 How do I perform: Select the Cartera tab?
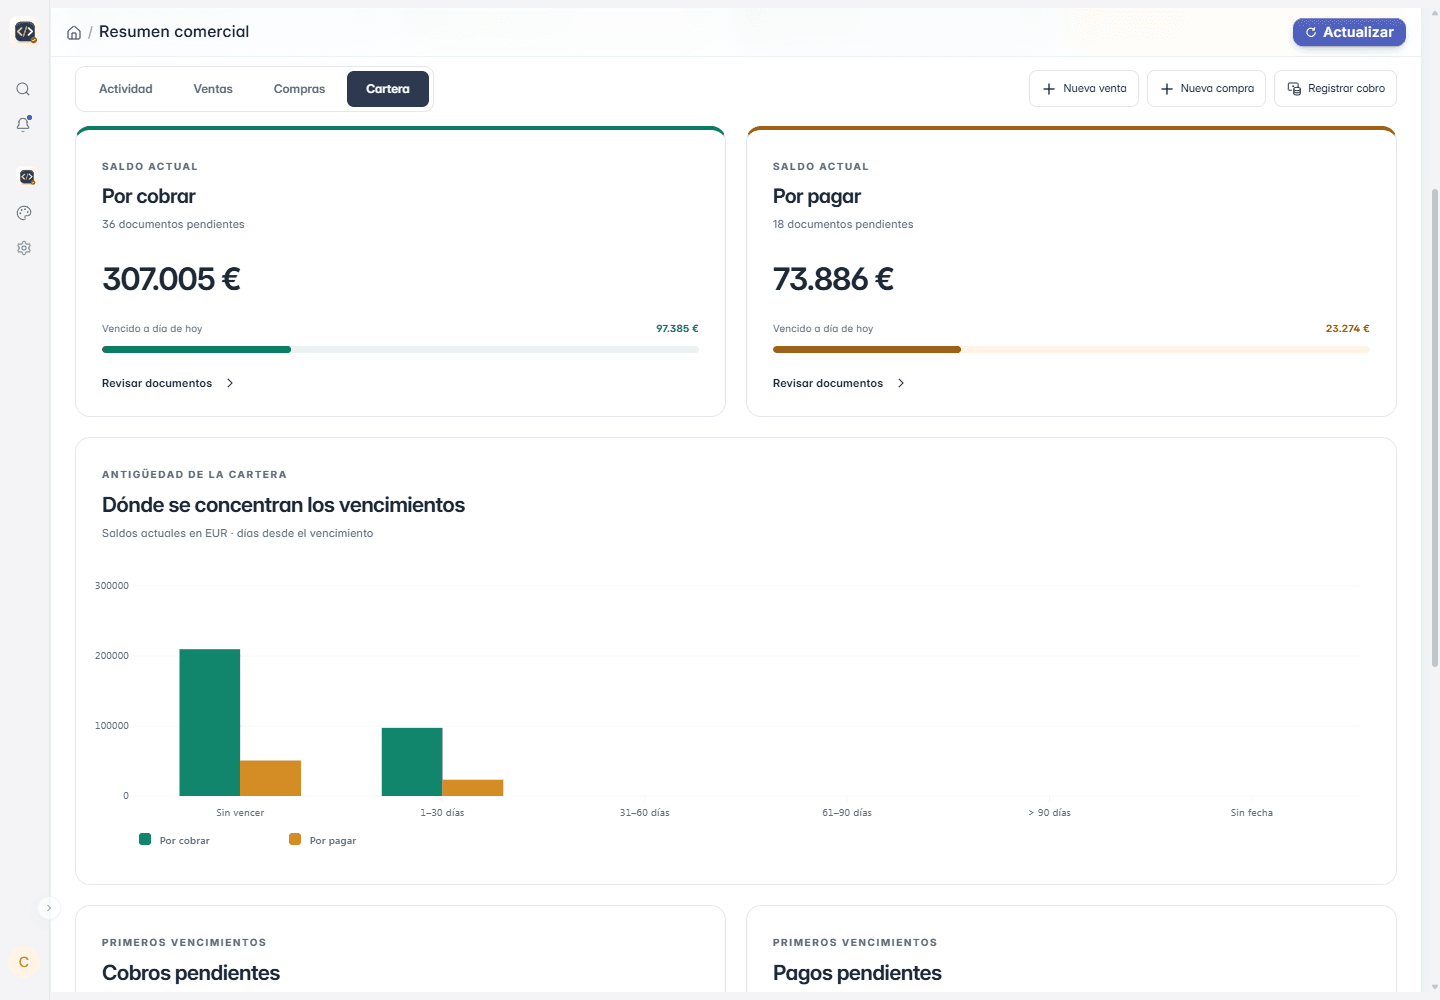388,89
